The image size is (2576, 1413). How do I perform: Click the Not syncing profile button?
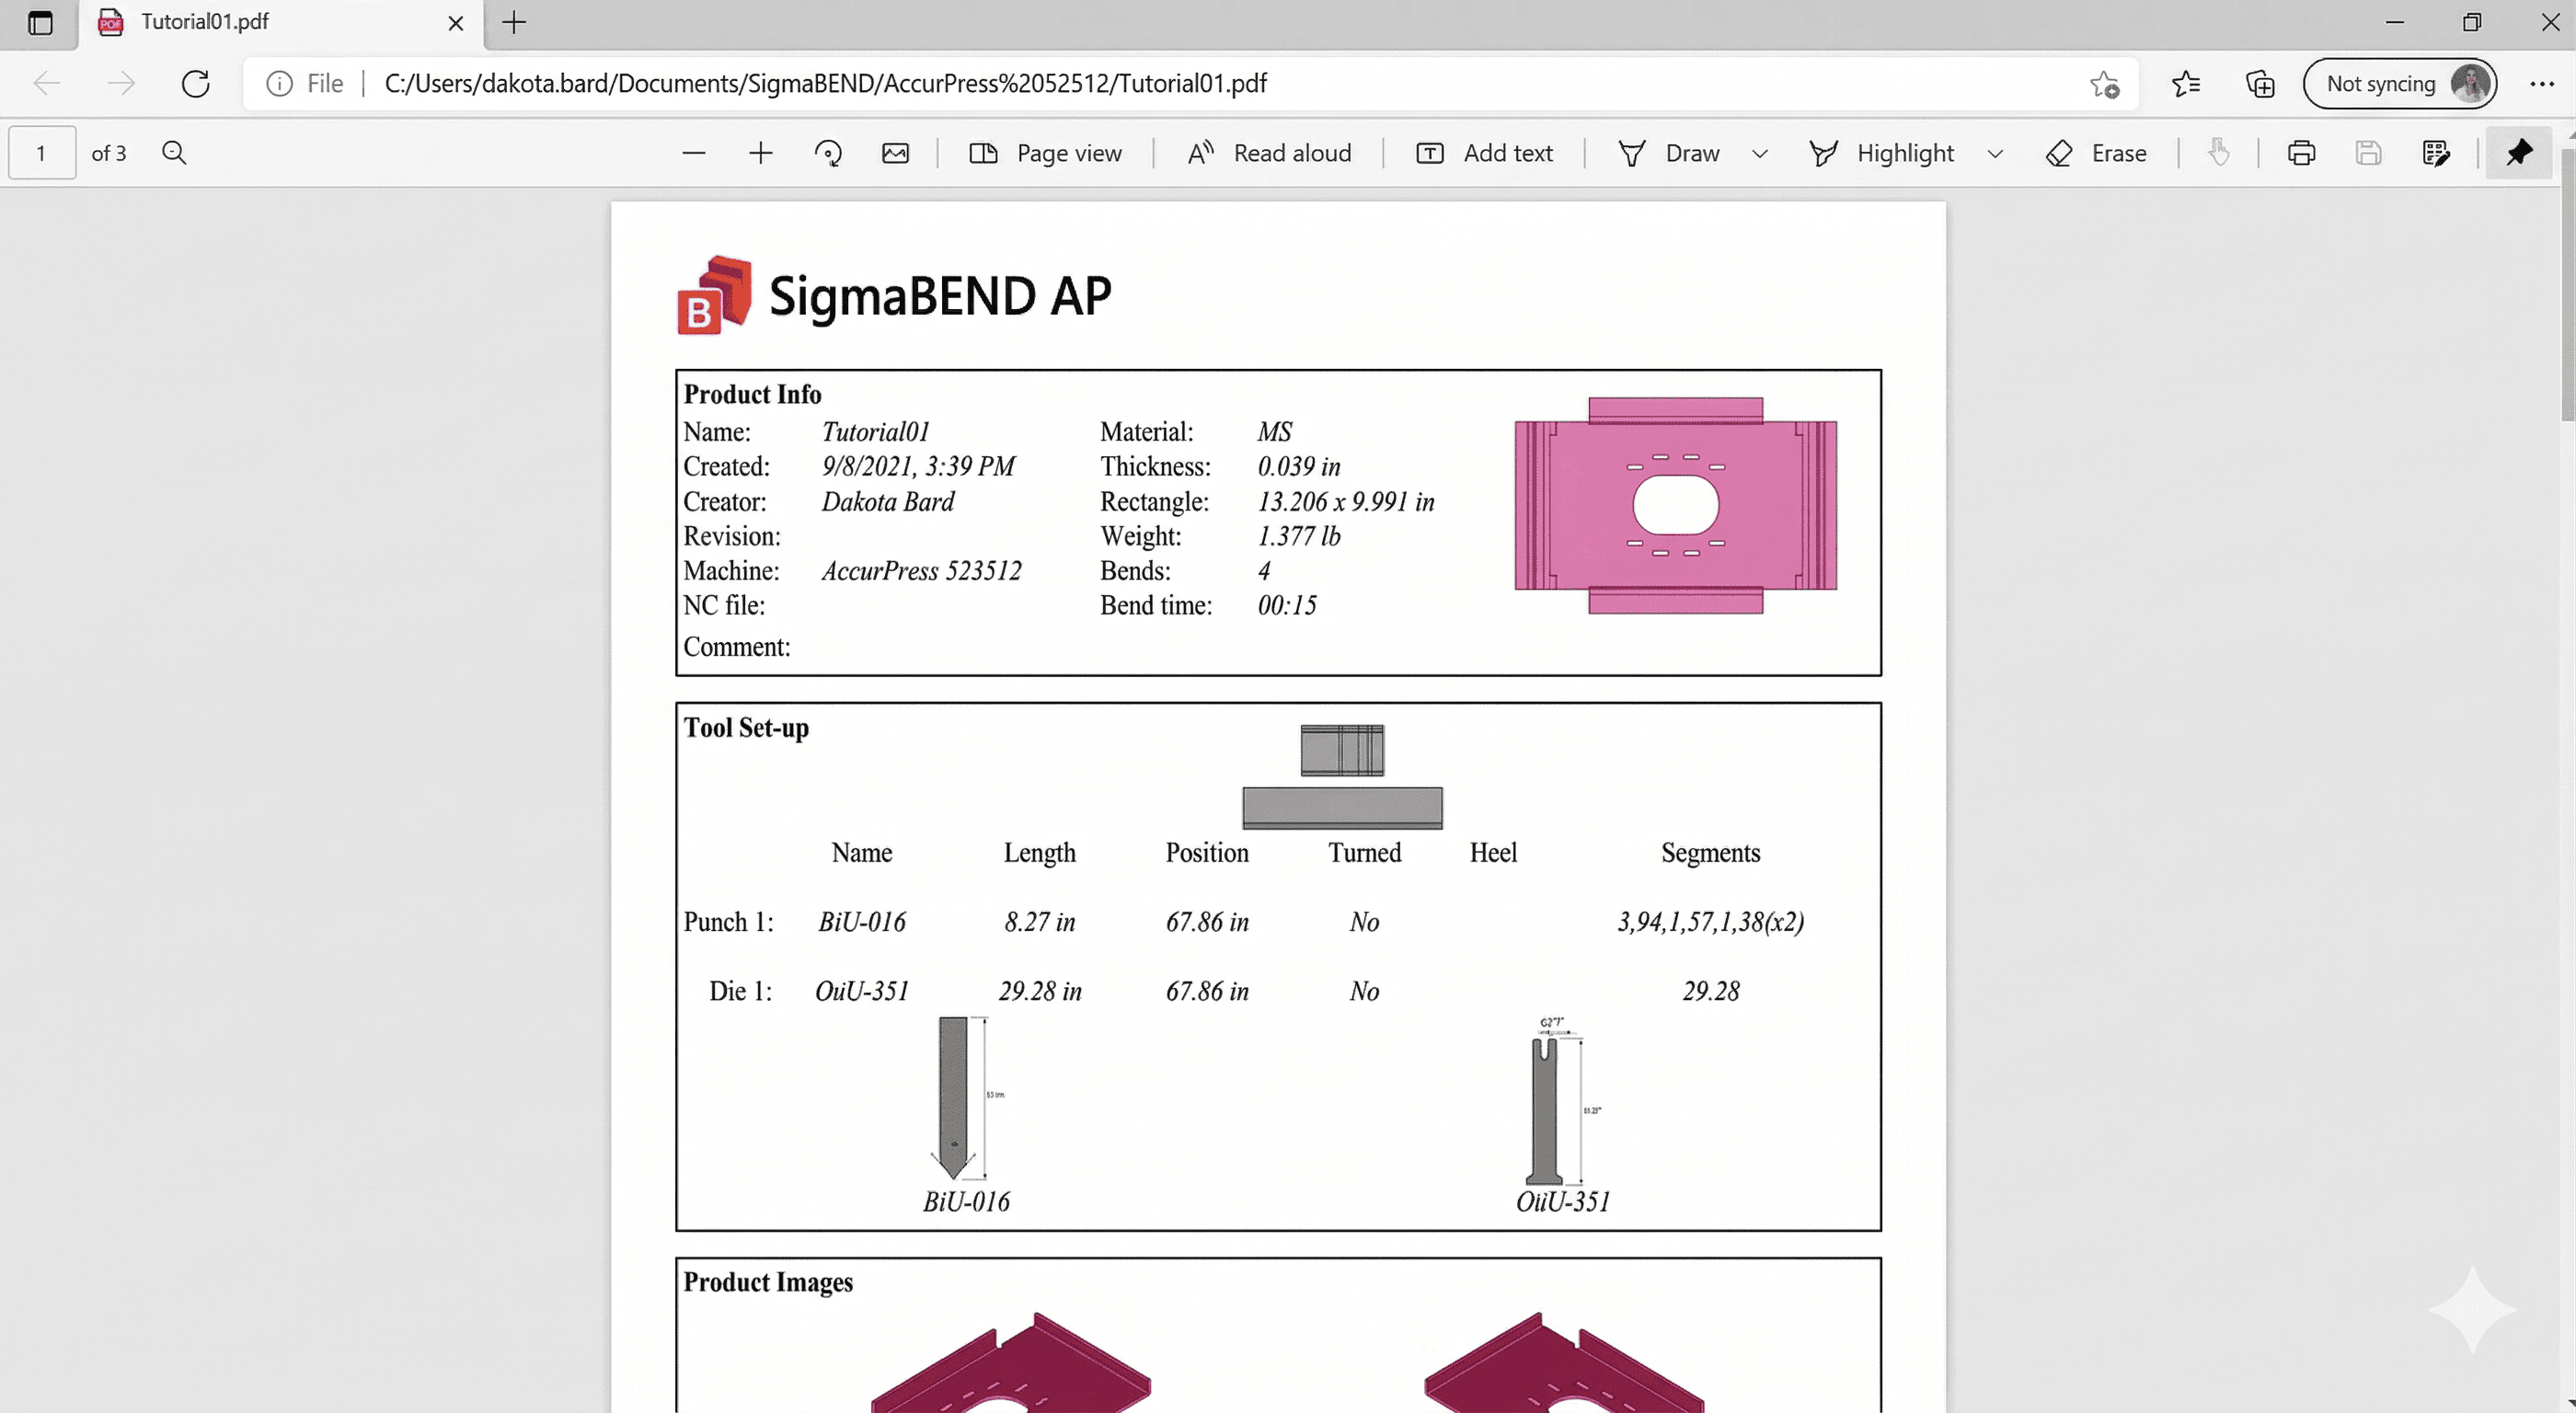click(x=2399, y=83)
